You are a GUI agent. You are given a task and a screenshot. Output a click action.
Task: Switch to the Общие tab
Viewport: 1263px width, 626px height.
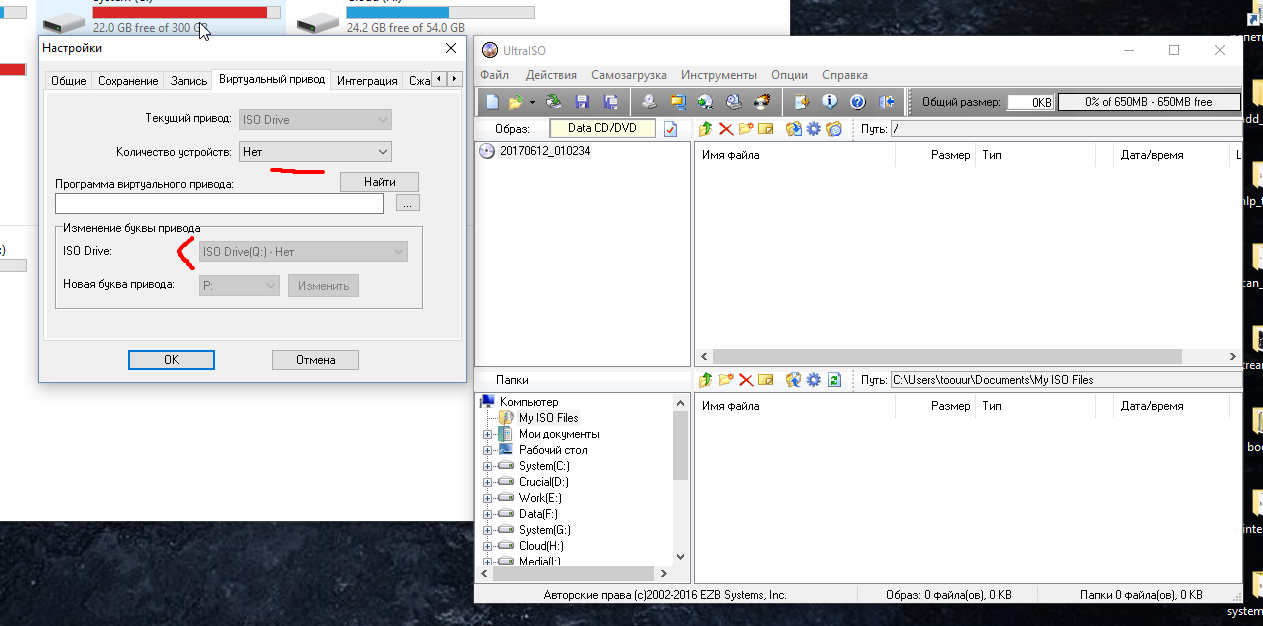click(69, 81)
